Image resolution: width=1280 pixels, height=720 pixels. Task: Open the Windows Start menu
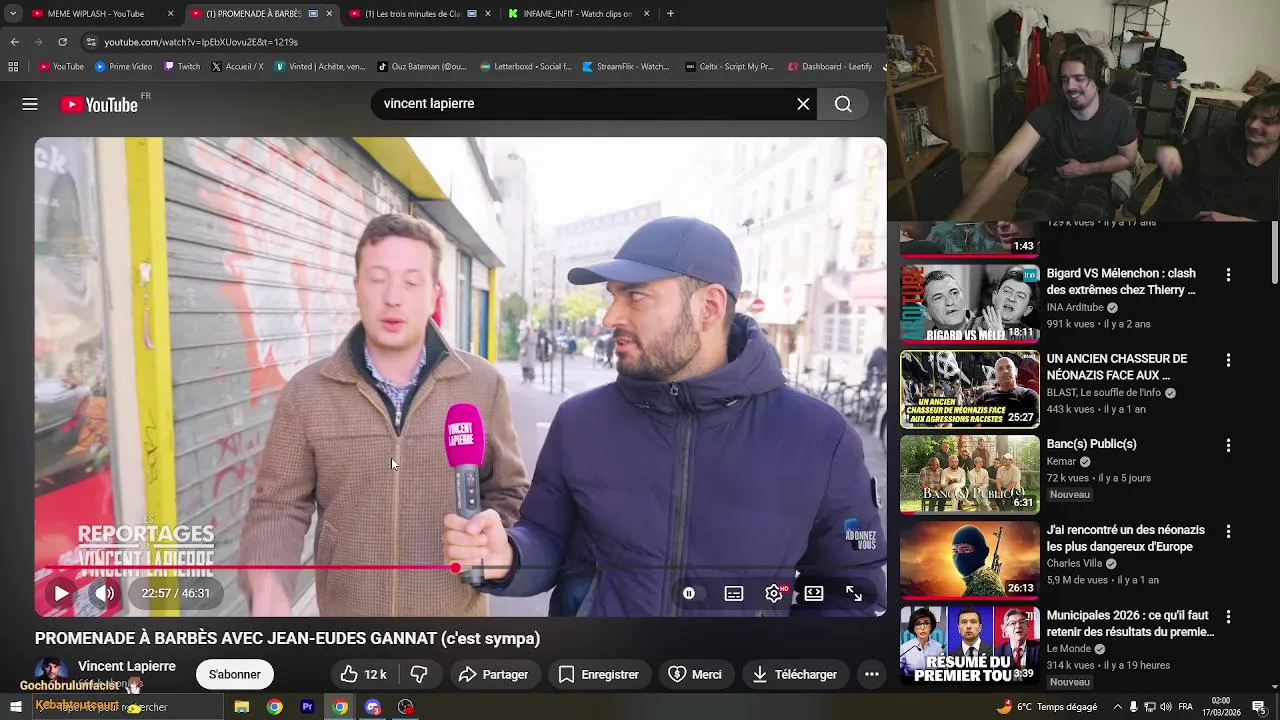(x=15, y=707)
